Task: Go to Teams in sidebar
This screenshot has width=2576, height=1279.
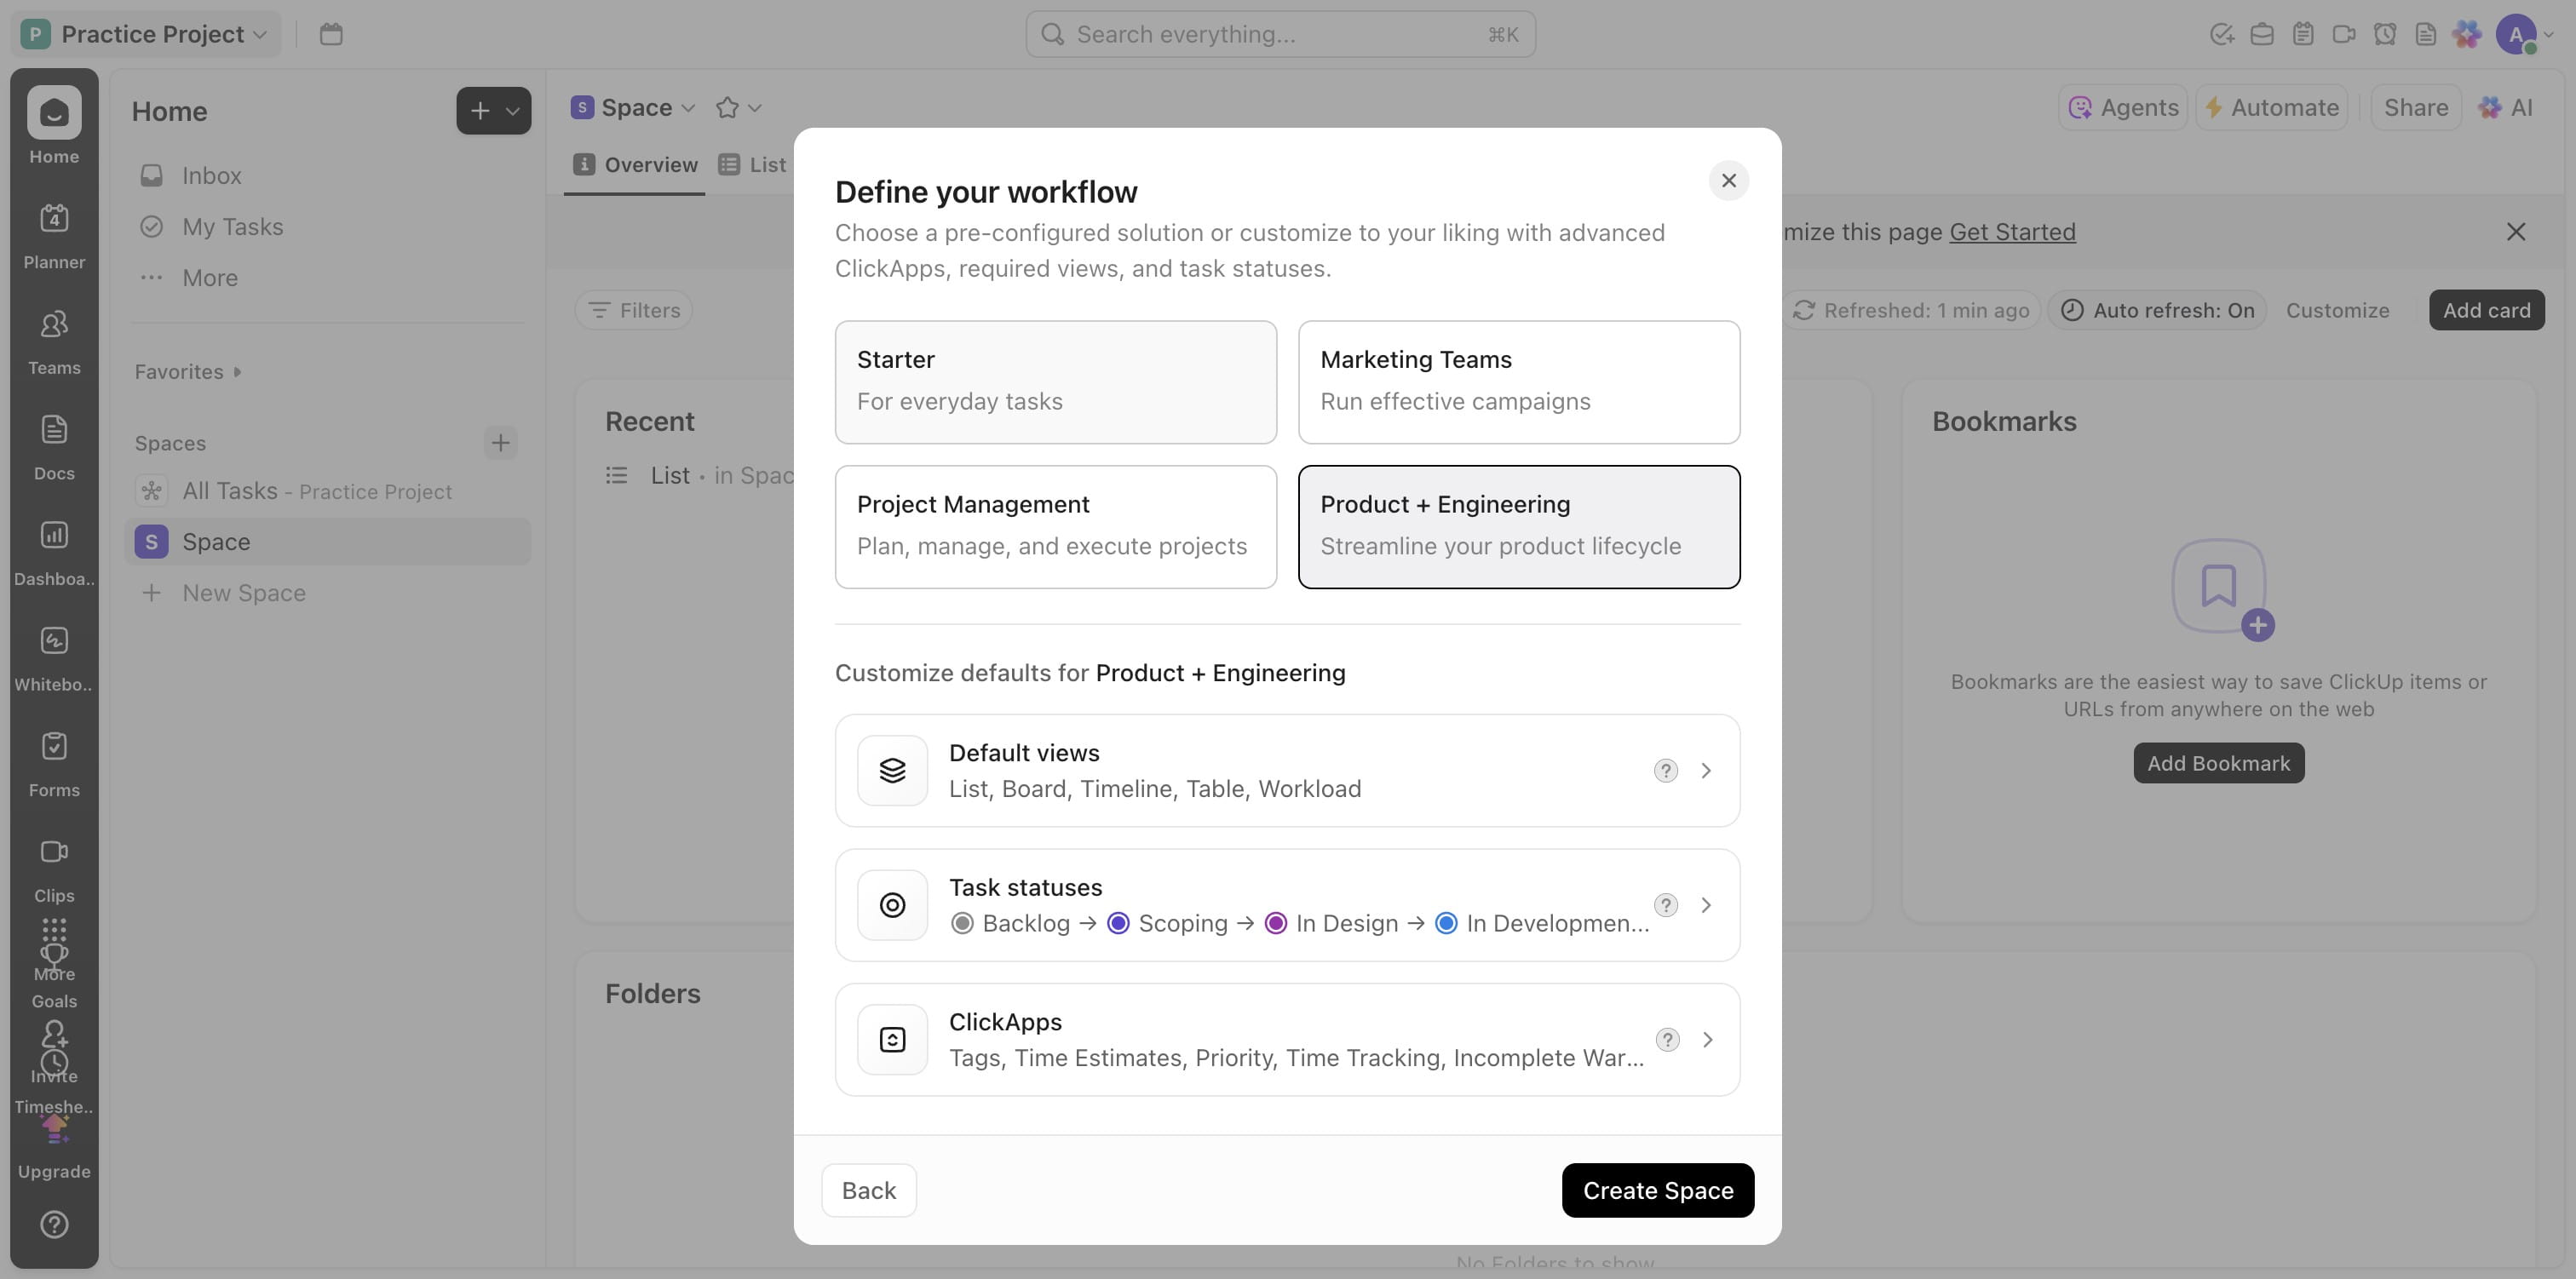Action: [54, 341]
